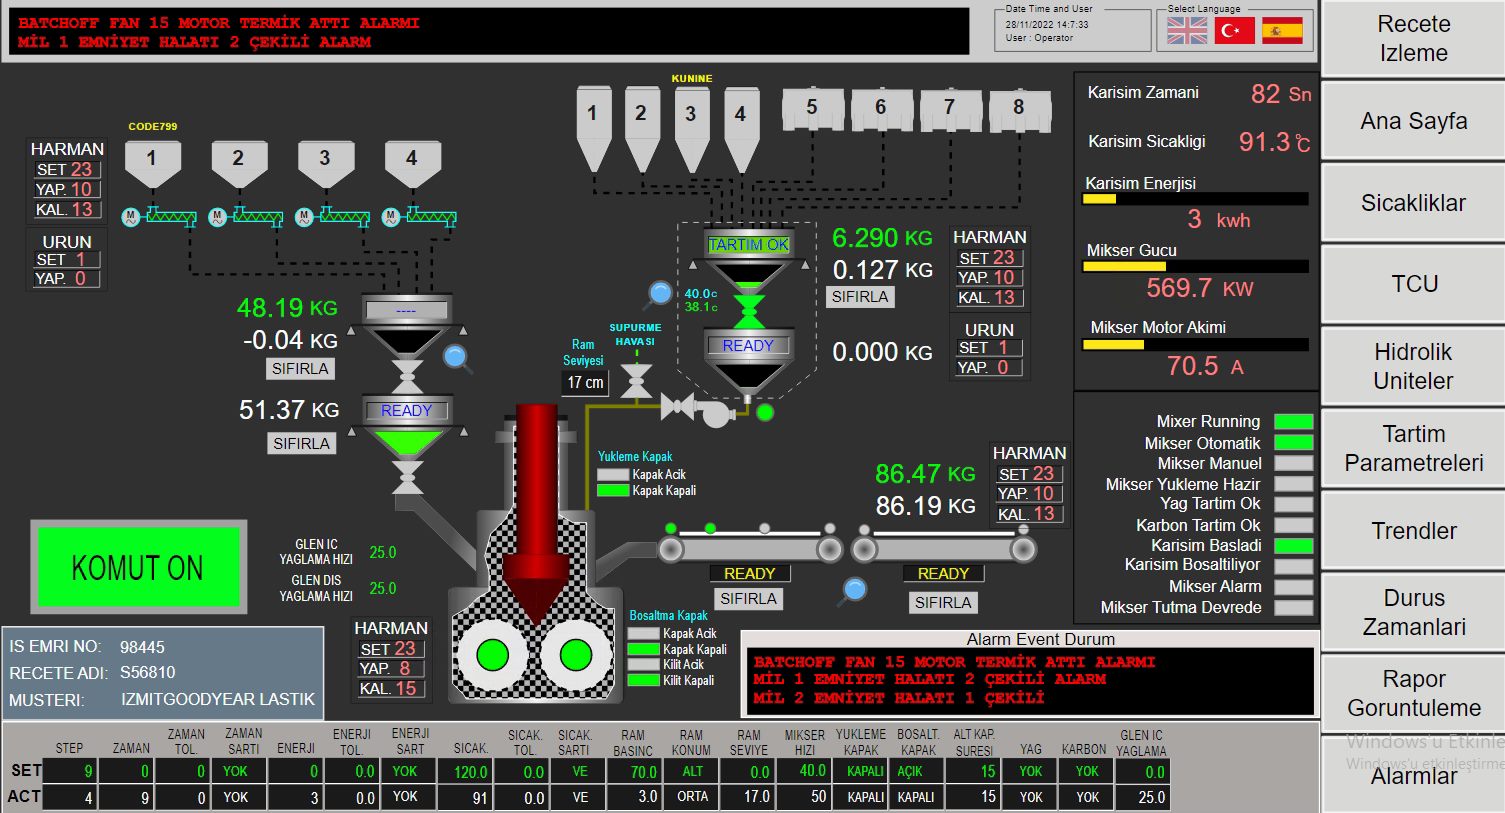
Task: Click the magnifier between the two conveyor belts
Action: coord(853,590)
